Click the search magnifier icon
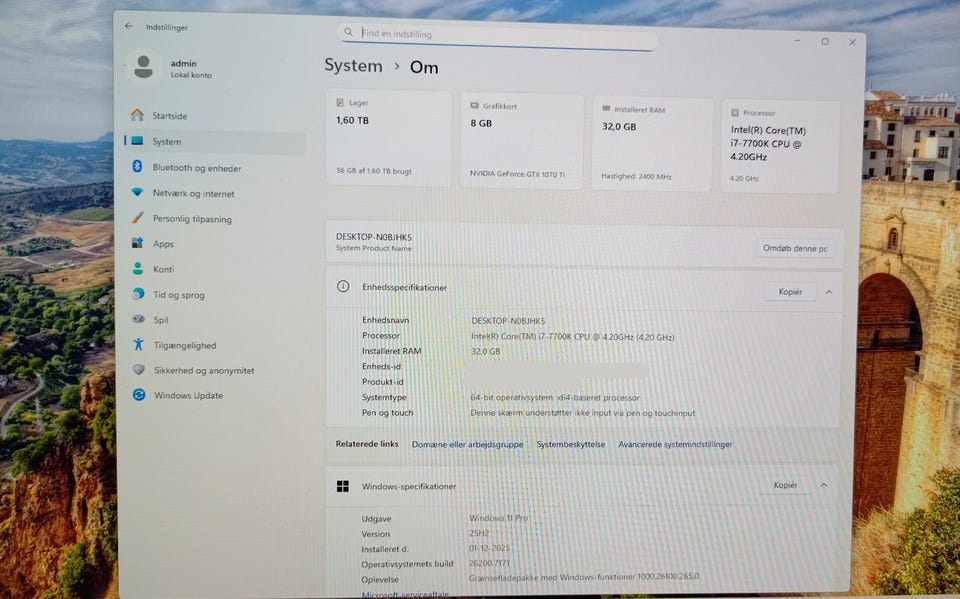This screenshot has width=960, height=599. (x=348, y=32)
